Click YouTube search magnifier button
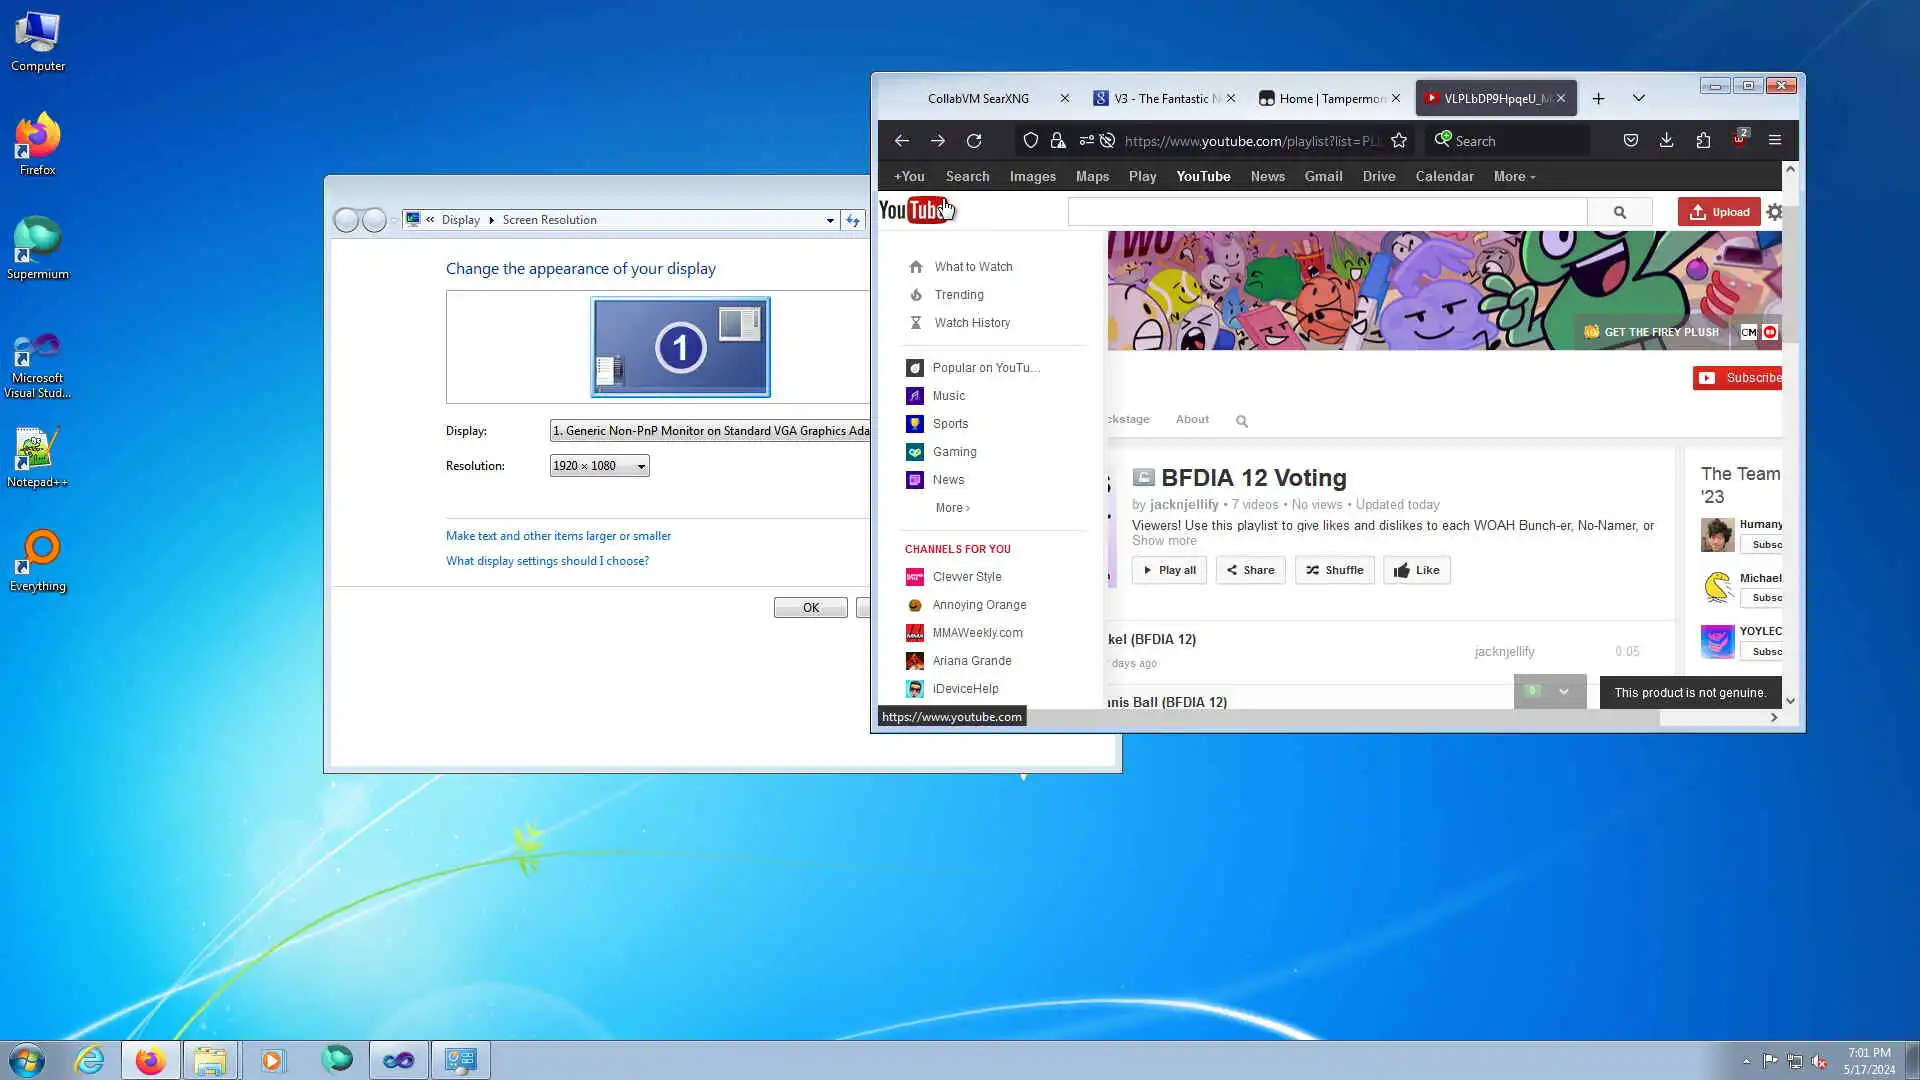This screenshot has width=1920, height=1080. click(x=1619, y=212)
